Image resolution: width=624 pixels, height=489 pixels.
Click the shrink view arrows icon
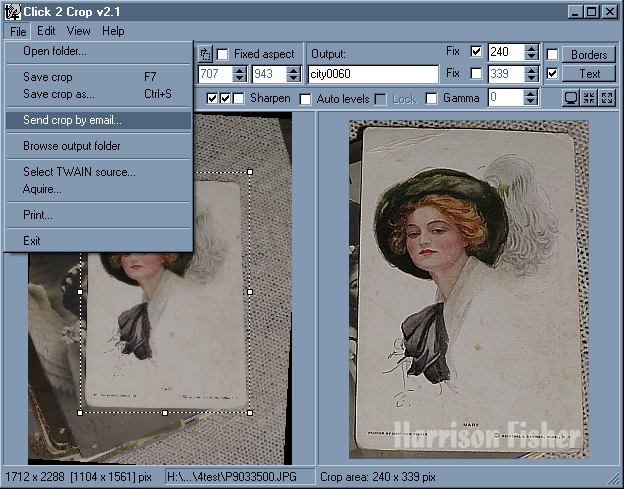pyautogui.click(x=589, y=98)
